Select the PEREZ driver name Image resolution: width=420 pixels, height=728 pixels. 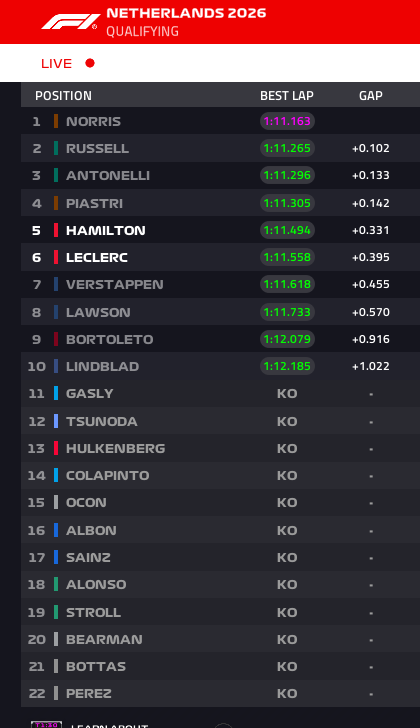coord(89,694)
